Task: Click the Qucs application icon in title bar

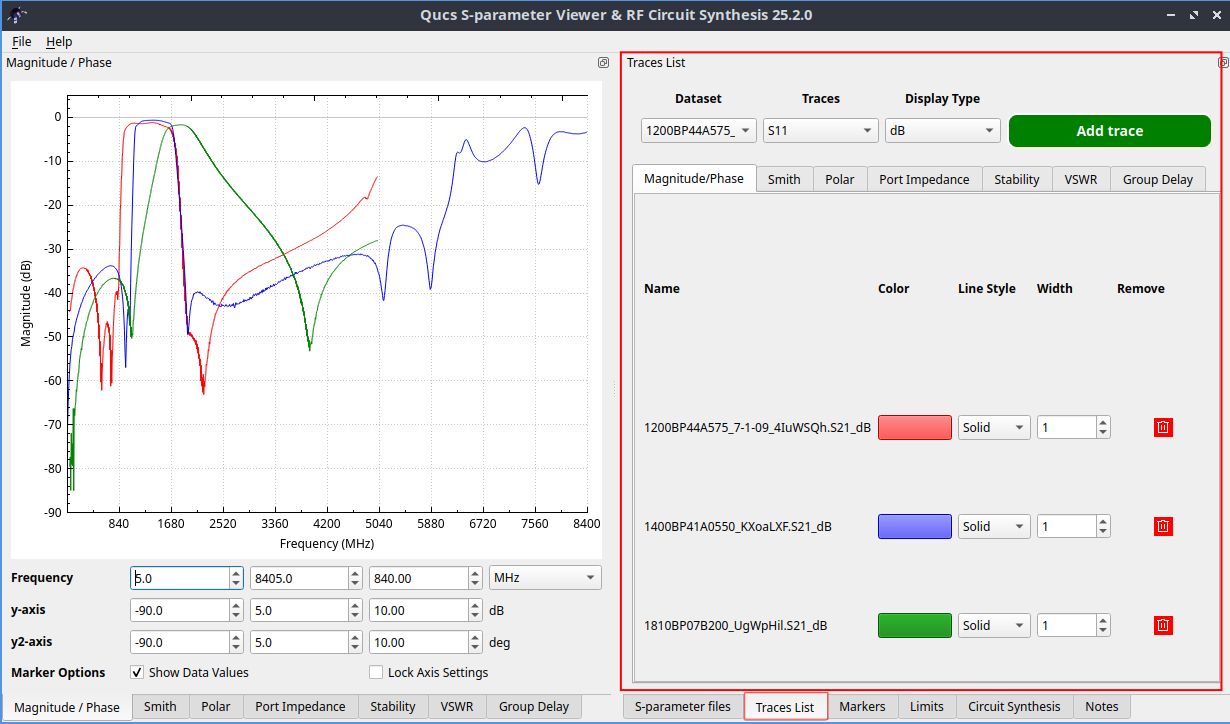Action: 17,14
